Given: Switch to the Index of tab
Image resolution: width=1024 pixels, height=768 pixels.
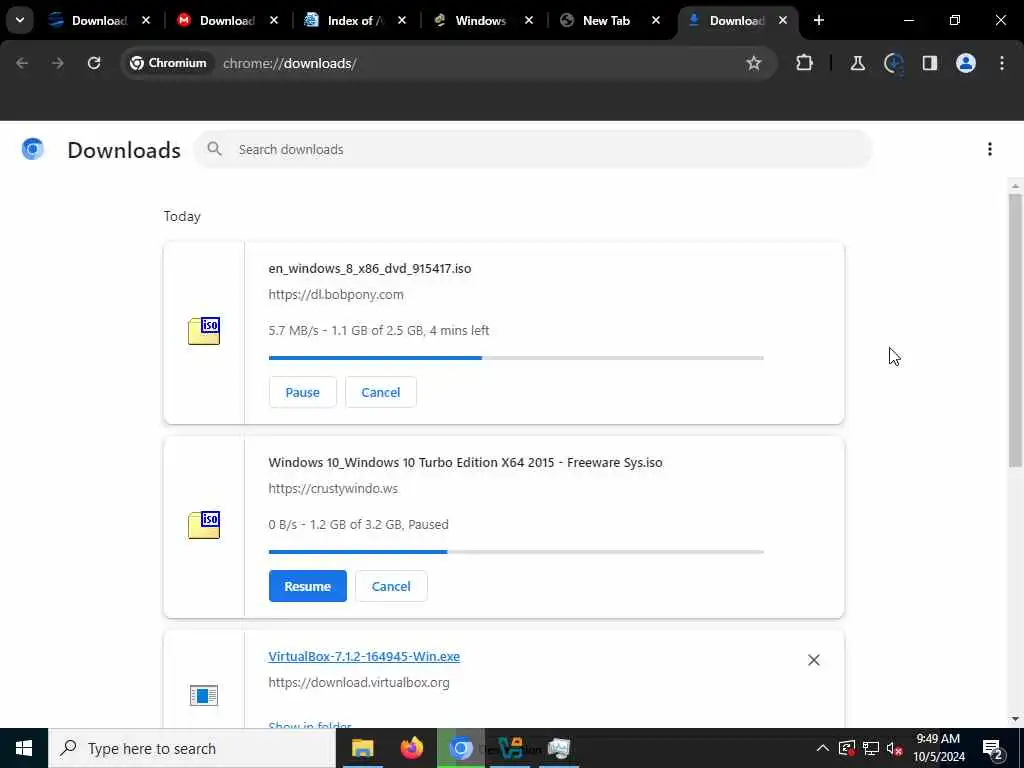Looking at the screenshot, I should click(356, 21).
